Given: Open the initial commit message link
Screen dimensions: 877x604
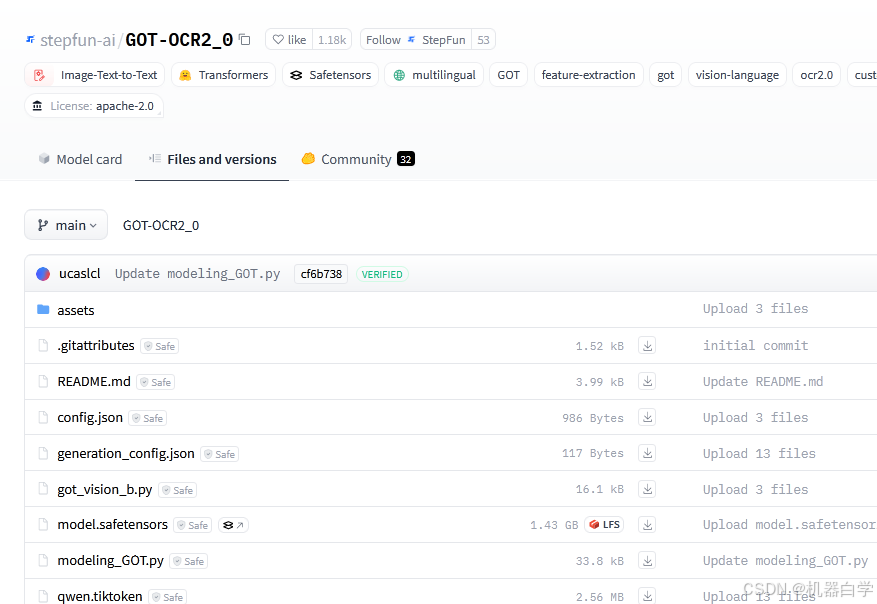Looking at the screenshot, I should click(x=755, y=346).
